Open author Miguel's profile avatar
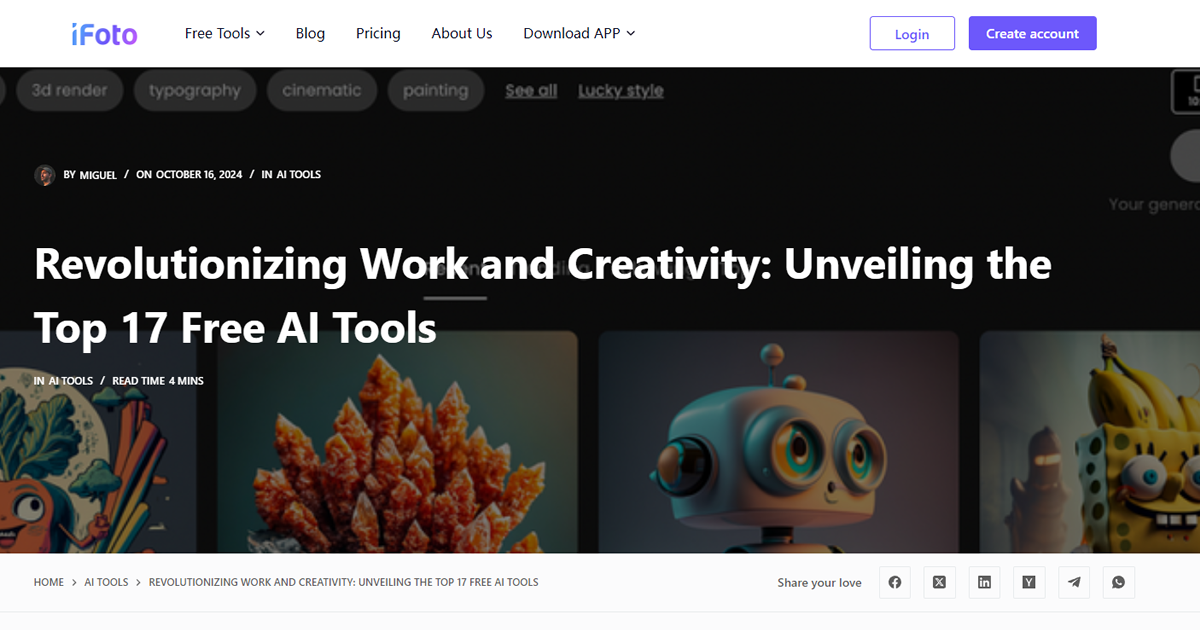Image resolution: width=1200 pixels, height=630 pixels. tap(45, 174)
